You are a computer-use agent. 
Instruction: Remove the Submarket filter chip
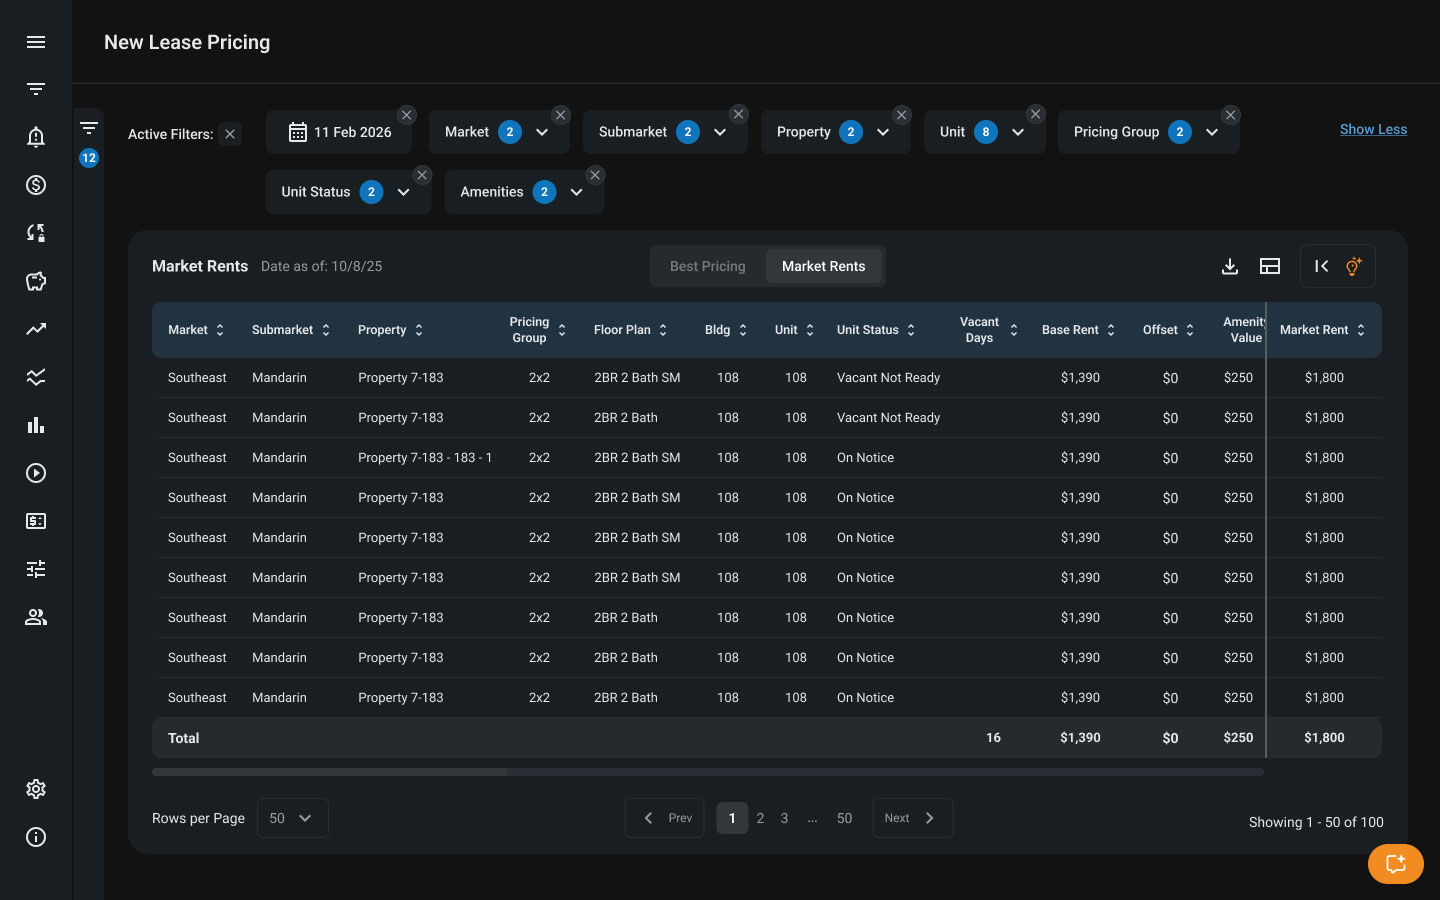point(738,115)
